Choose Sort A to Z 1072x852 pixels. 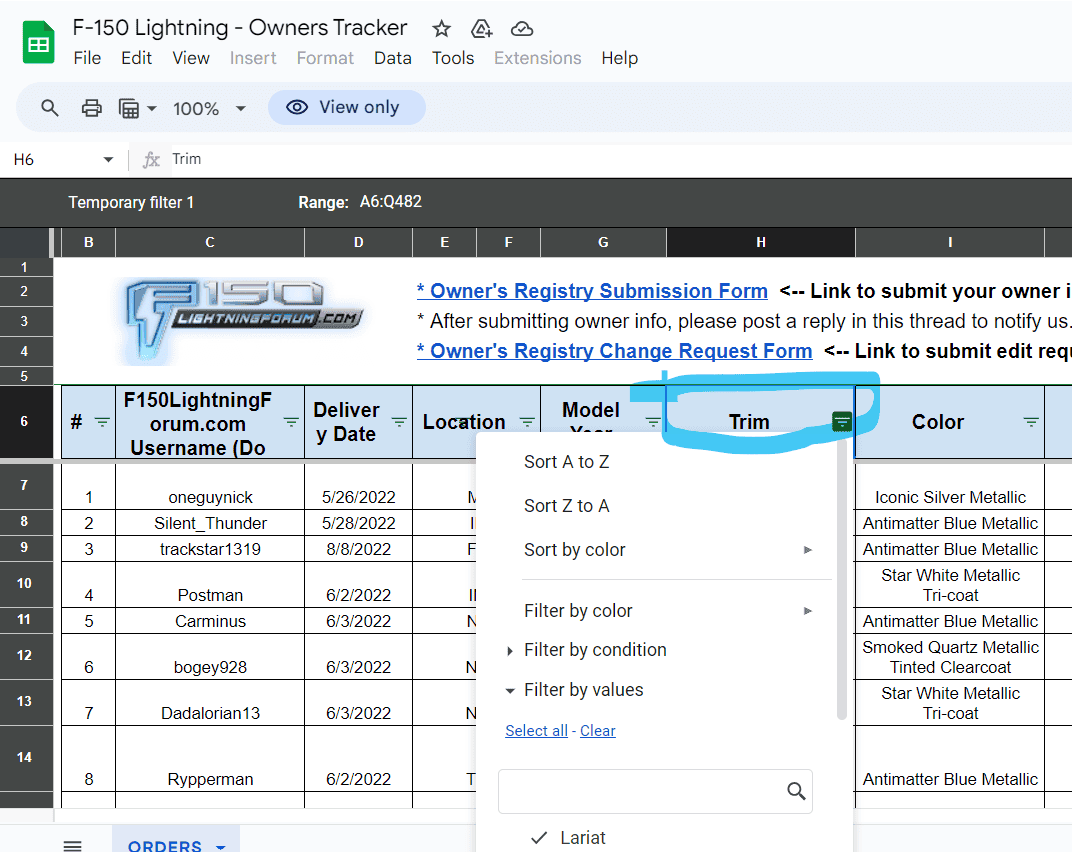point(566,462)
